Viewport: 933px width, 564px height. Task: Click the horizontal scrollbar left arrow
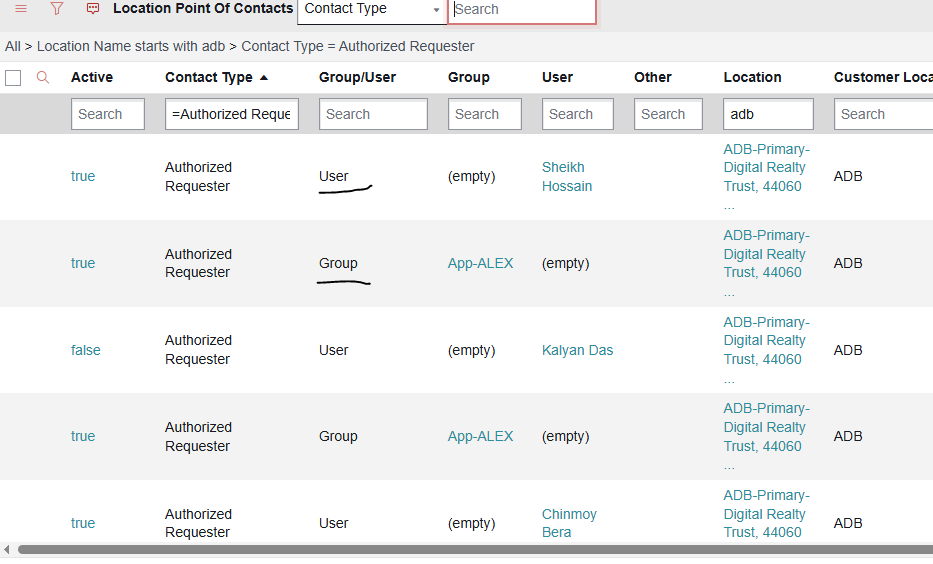tap(8, 549)
